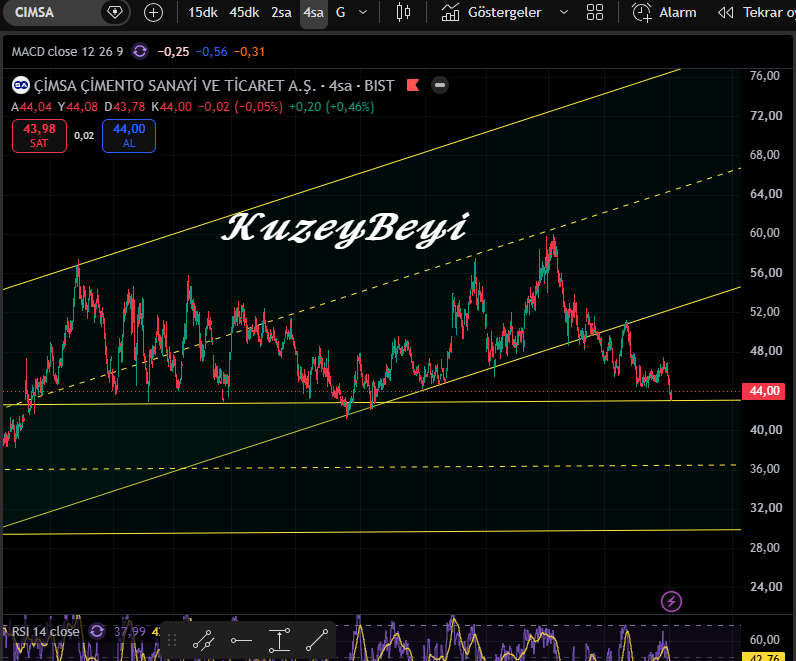Click the blue MACD value −0,56

(212, 51)
